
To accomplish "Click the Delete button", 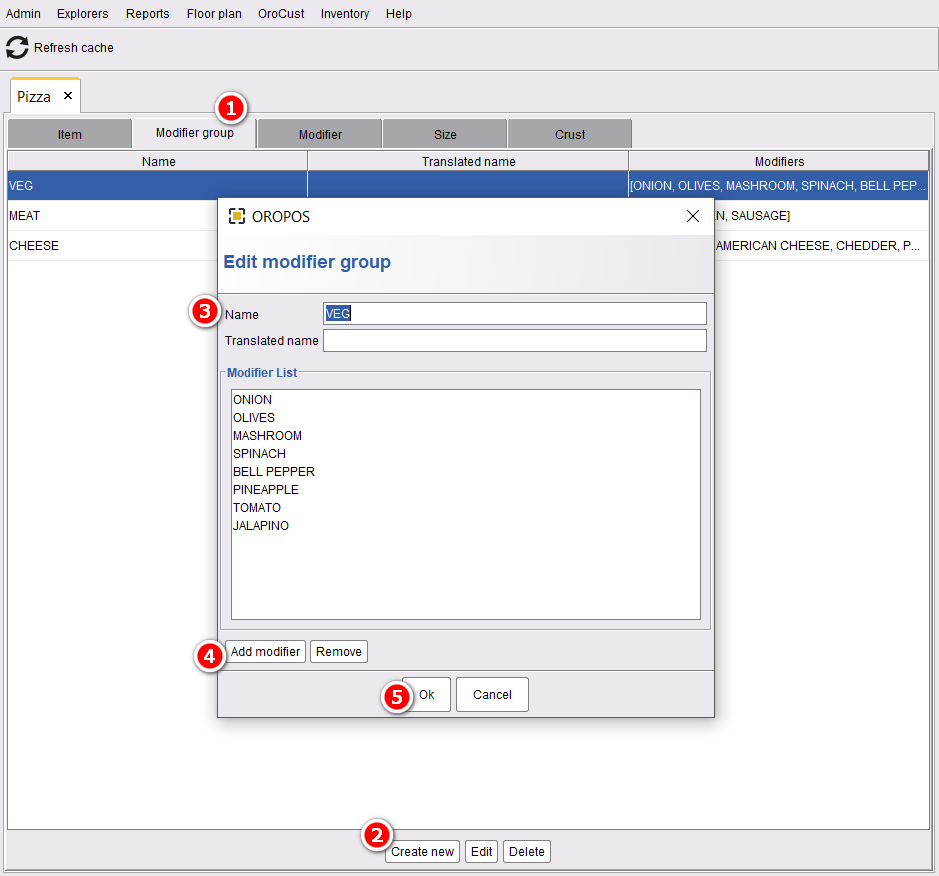I will pyautogui.click(x=527, y=851).
